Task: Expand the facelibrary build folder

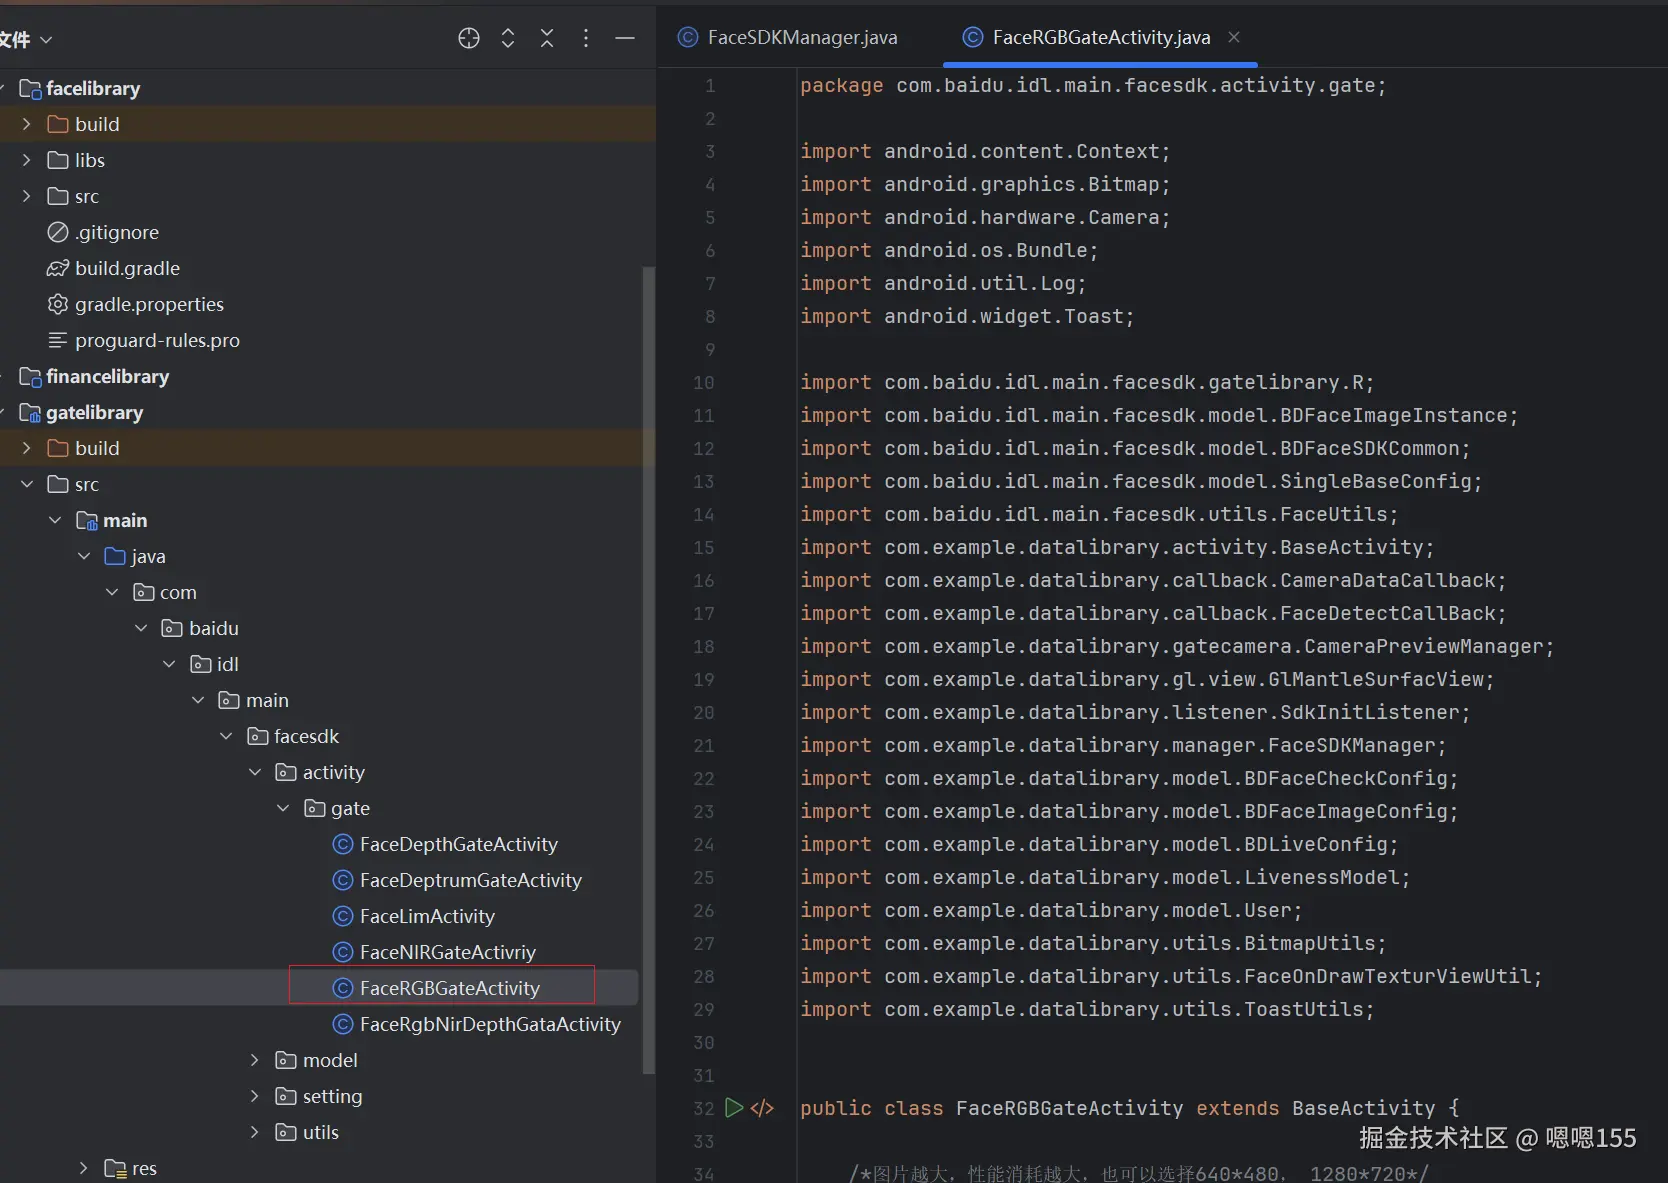Action: [x=27, y=124]
